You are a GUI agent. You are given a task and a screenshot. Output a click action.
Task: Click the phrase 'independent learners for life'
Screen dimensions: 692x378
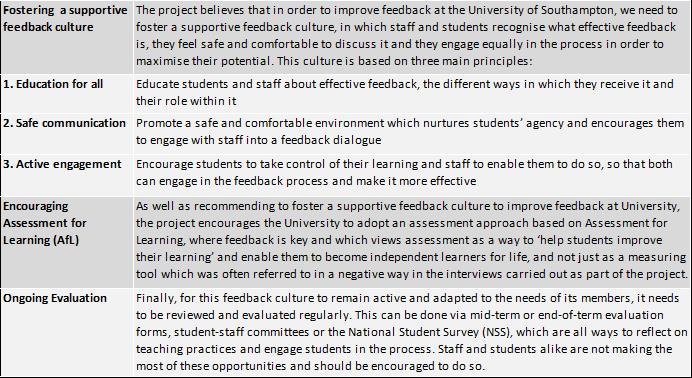pyautogui.click(x=448, y=257)
